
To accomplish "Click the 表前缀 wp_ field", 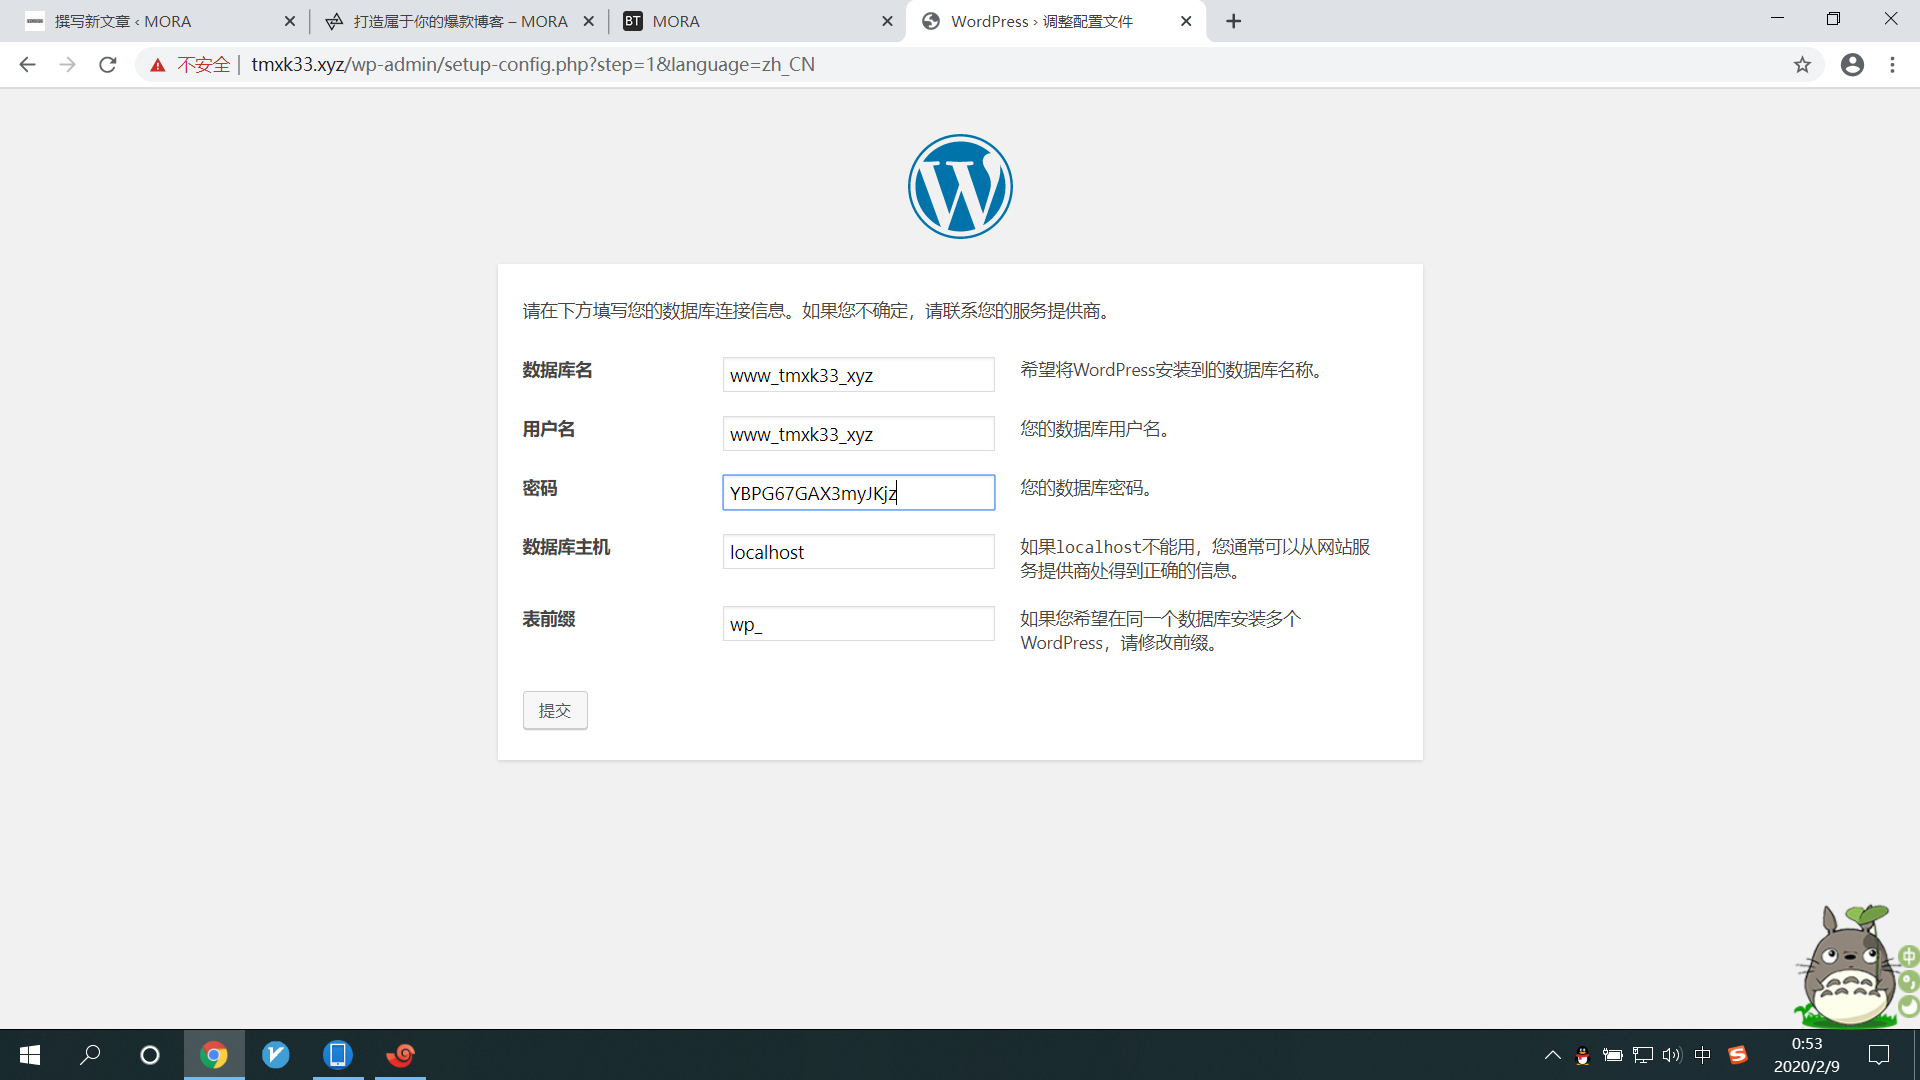I will point(858,624).
